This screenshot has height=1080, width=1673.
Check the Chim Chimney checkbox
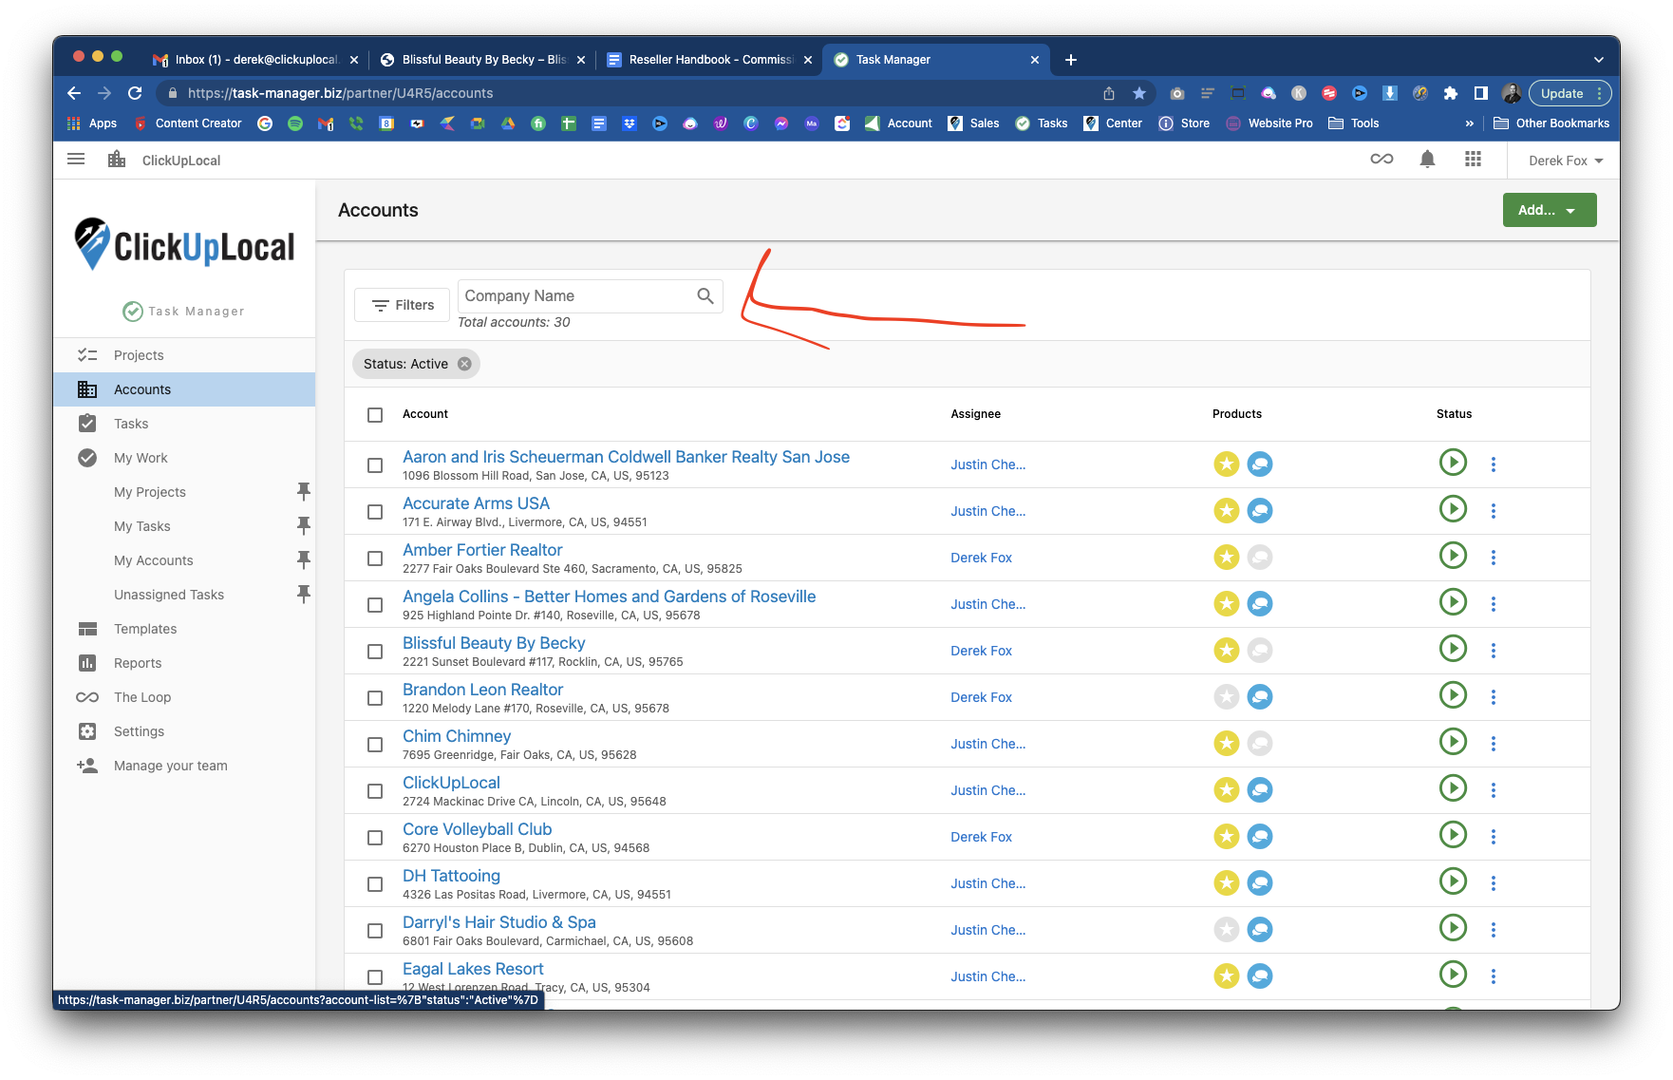pos(375,744)
